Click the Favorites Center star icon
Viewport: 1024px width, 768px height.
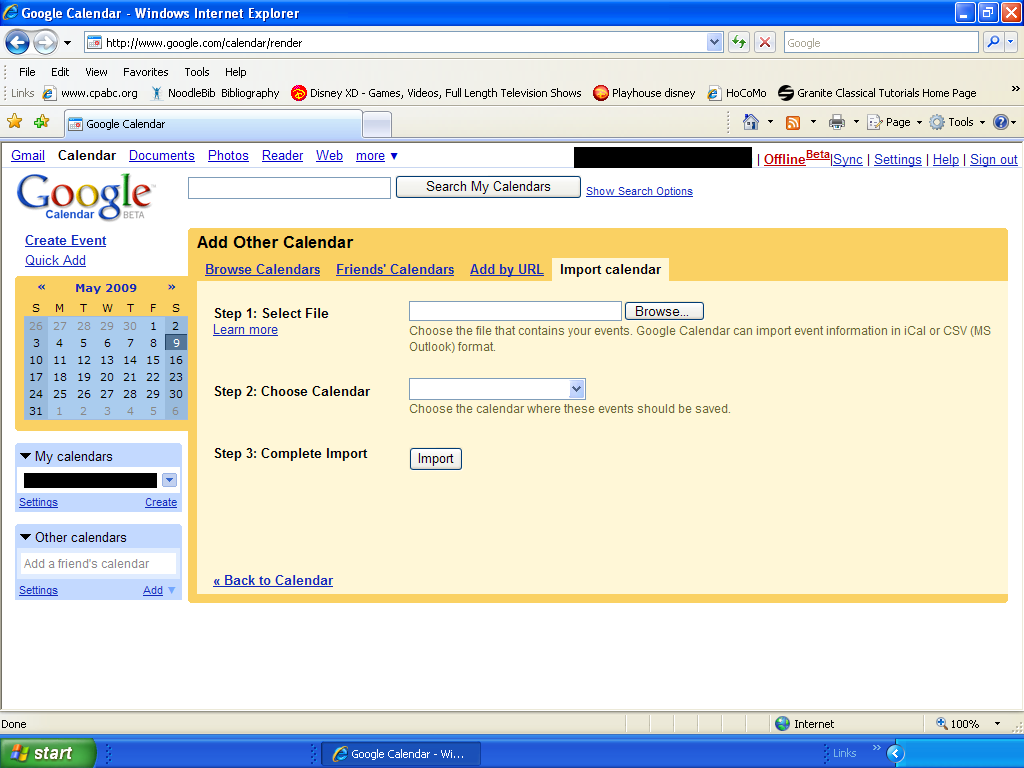tap(15, 122)
